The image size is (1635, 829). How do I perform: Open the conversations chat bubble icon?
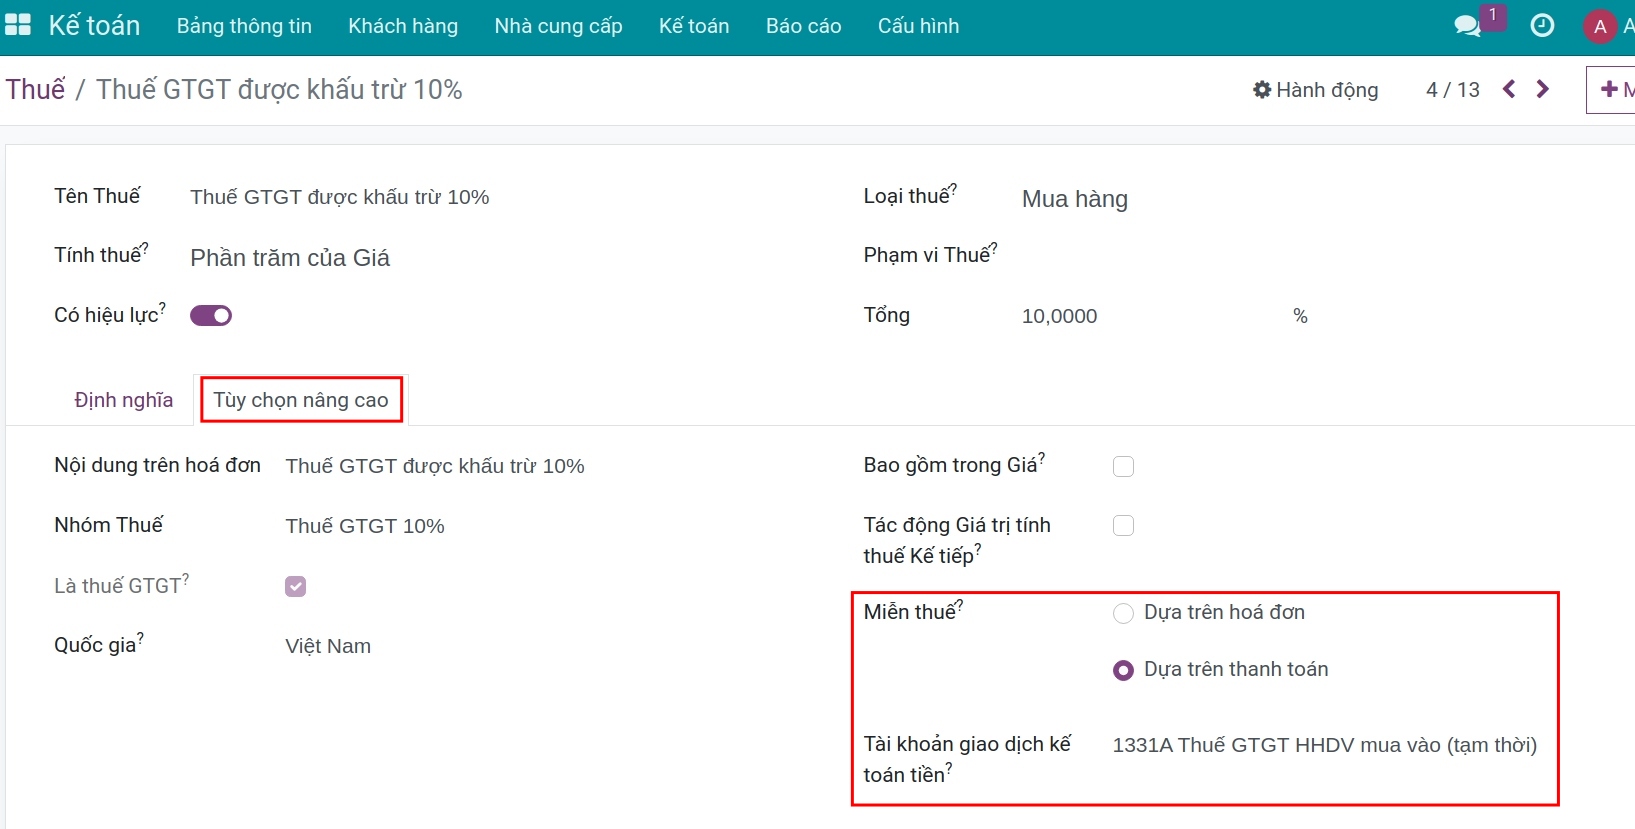(1467, 26)
